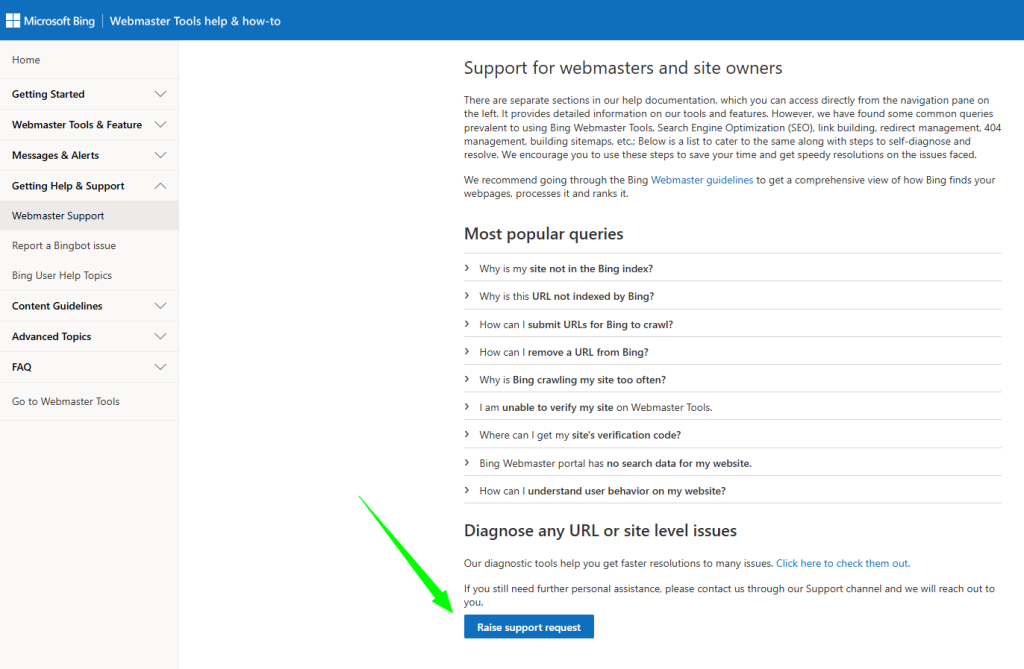
Task: Expand the Webmaster Tools & Feature section
Action: (160, 125)
